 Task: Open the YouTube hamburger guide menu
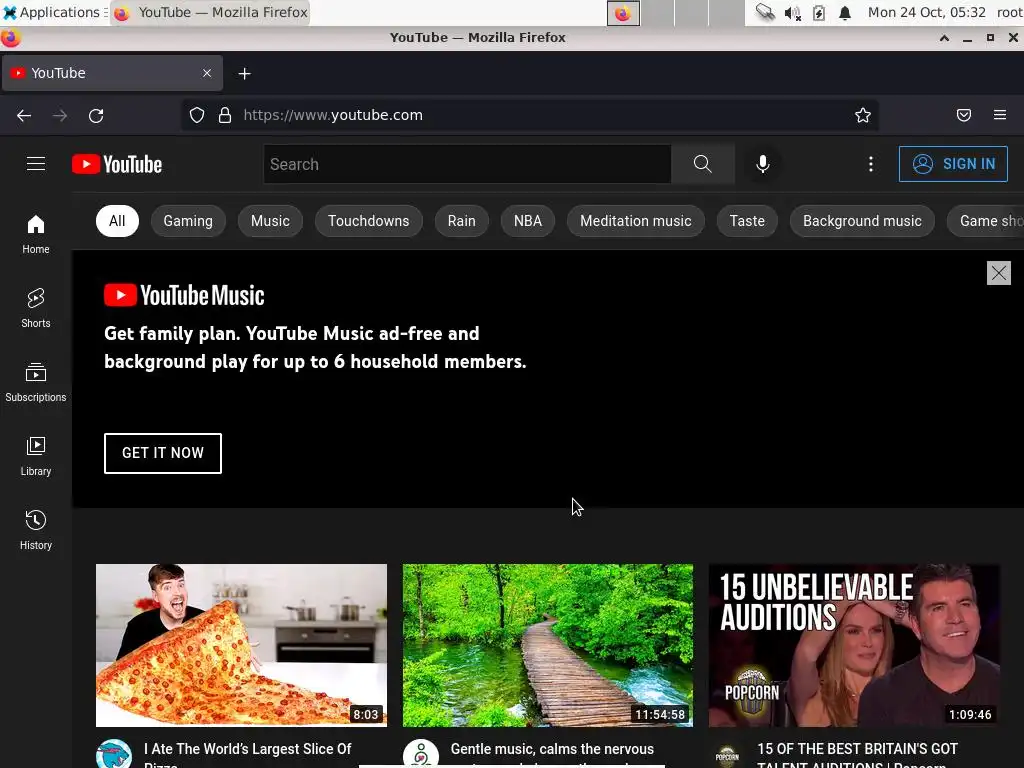pos(36,164)
